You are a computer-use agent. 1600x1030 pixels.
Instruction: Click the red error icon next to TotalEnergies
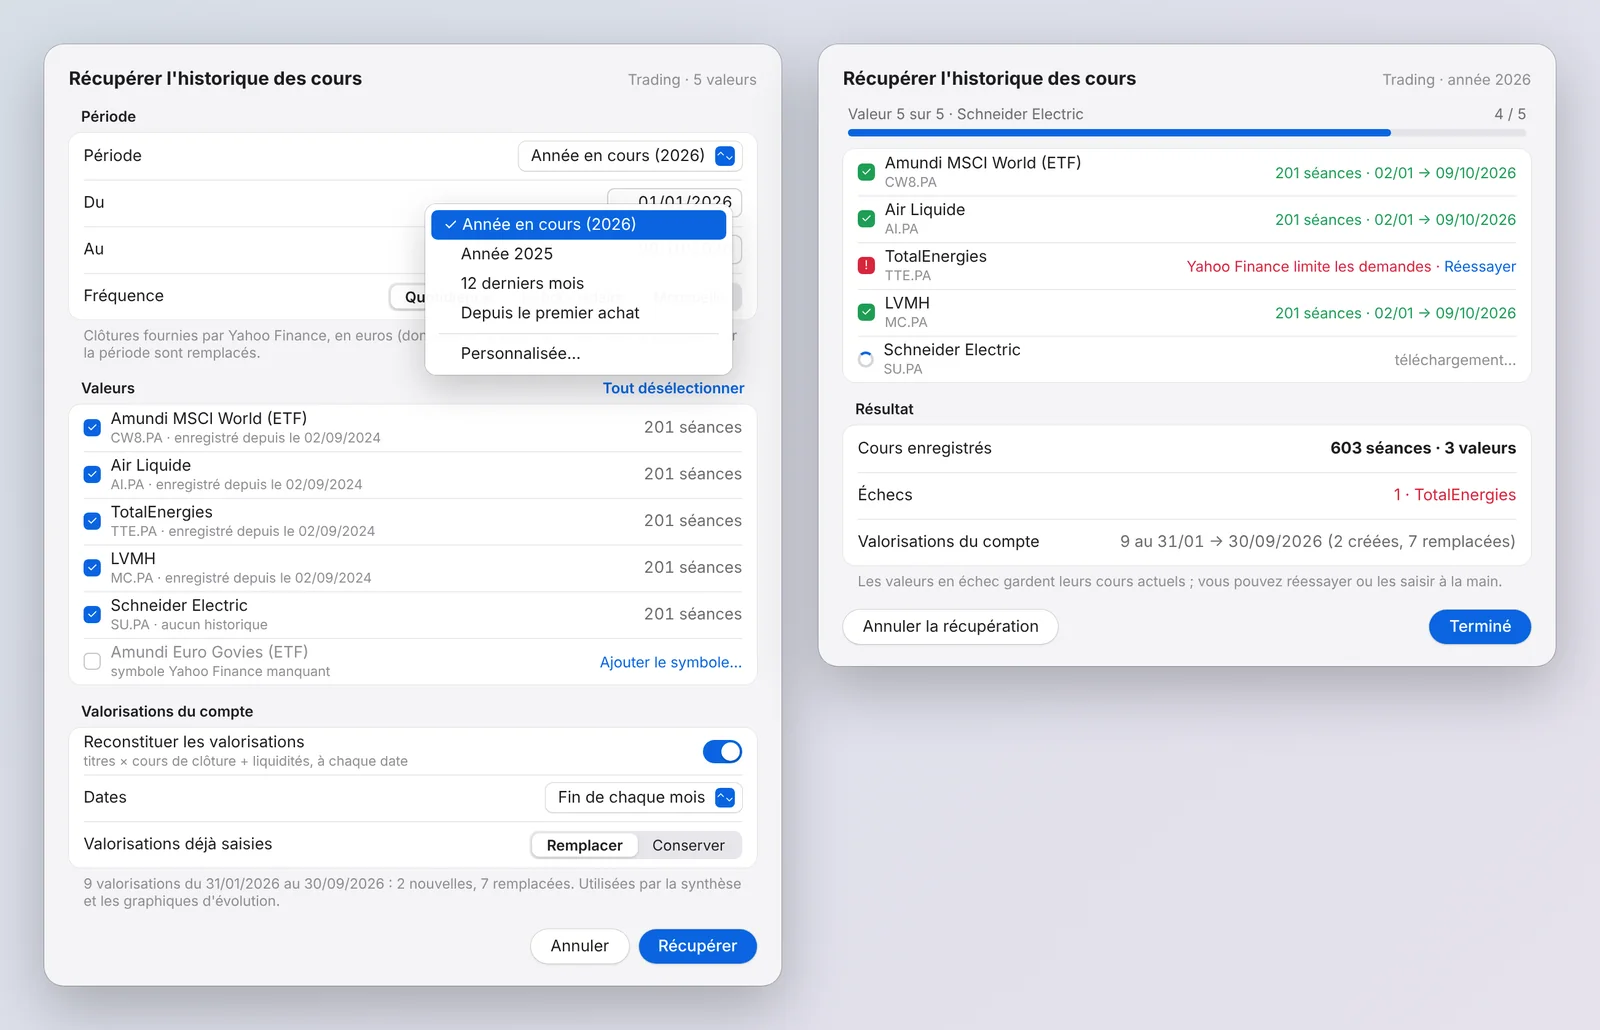(866, 266)
